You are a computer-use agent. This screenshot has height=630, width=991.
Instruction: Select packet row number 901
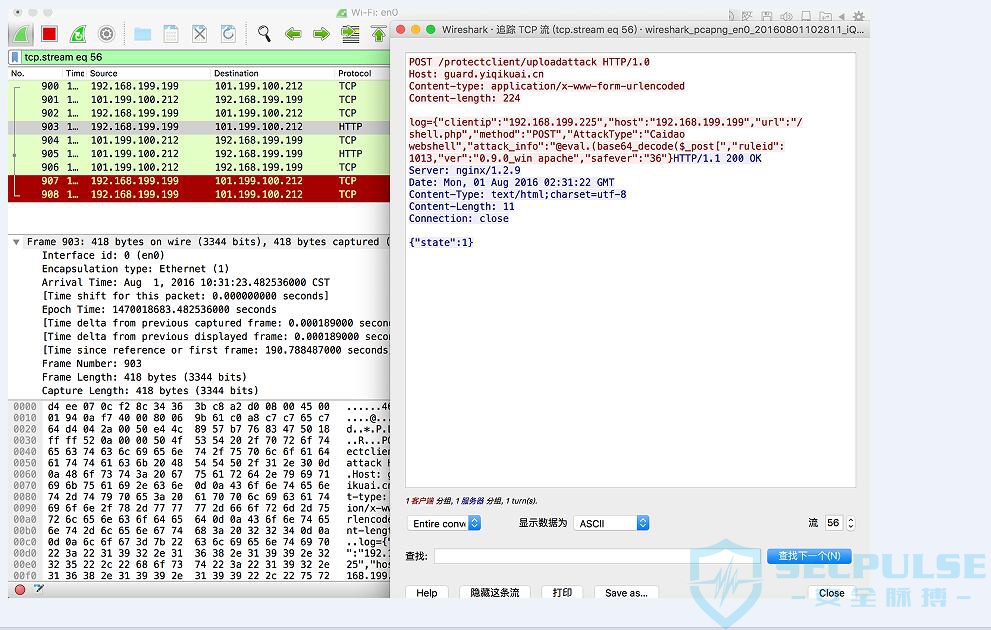click(x=199, y=100)
